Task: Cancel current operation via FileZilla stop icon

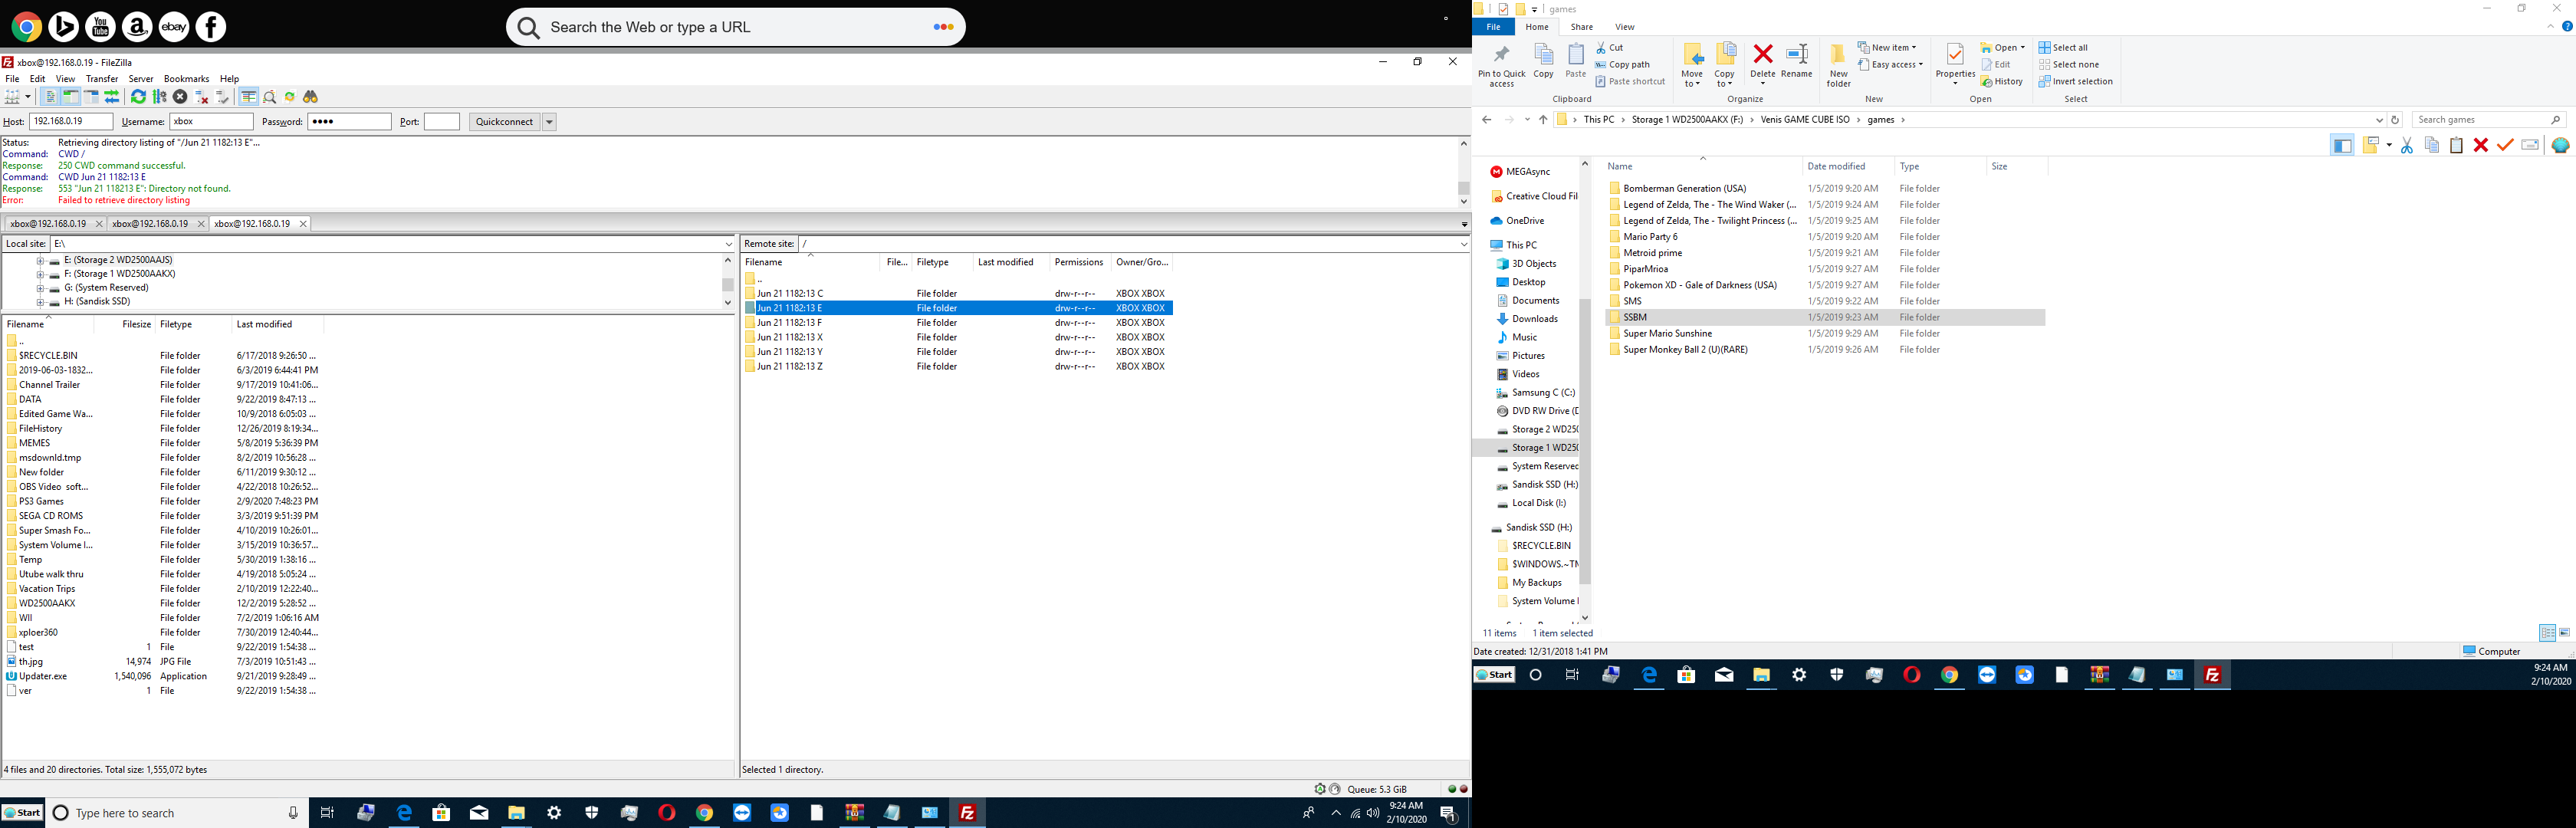Action: 180,97
